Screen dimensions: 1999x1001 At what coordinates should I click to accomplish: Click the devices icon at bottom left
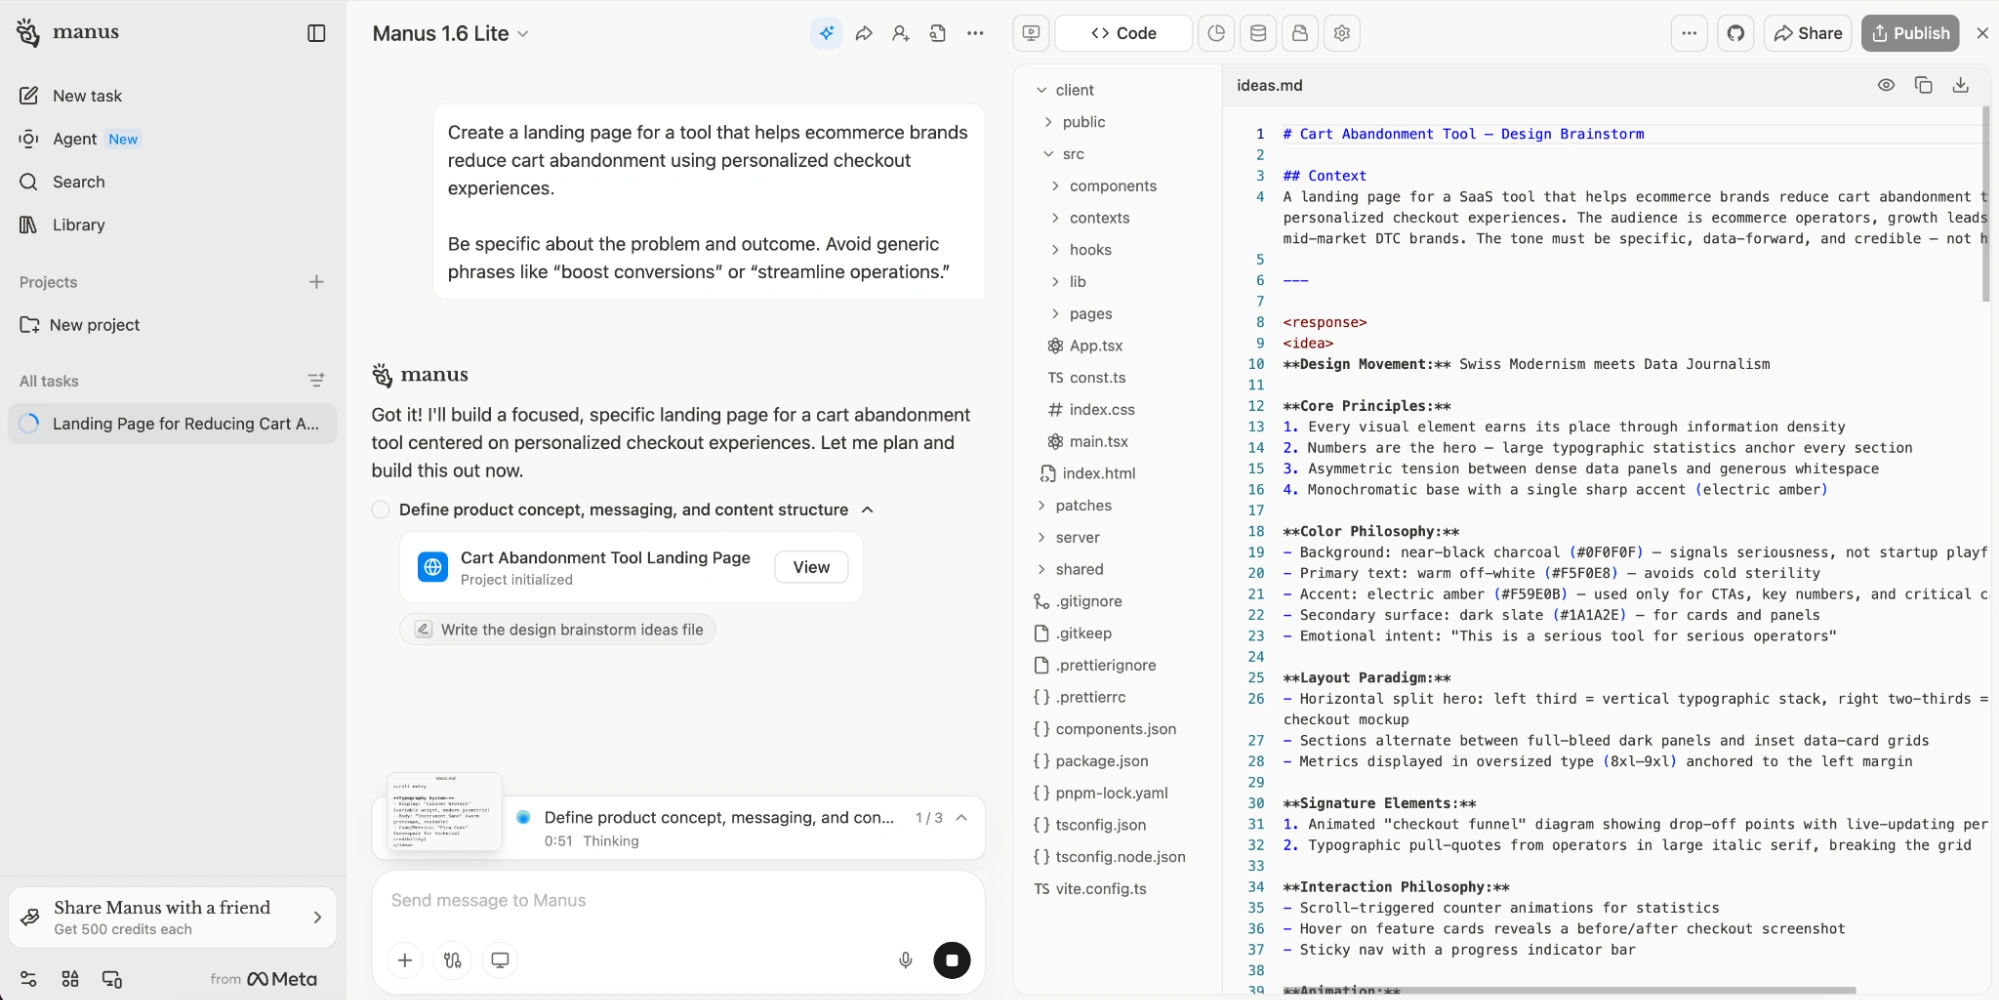tap(112, 979)
